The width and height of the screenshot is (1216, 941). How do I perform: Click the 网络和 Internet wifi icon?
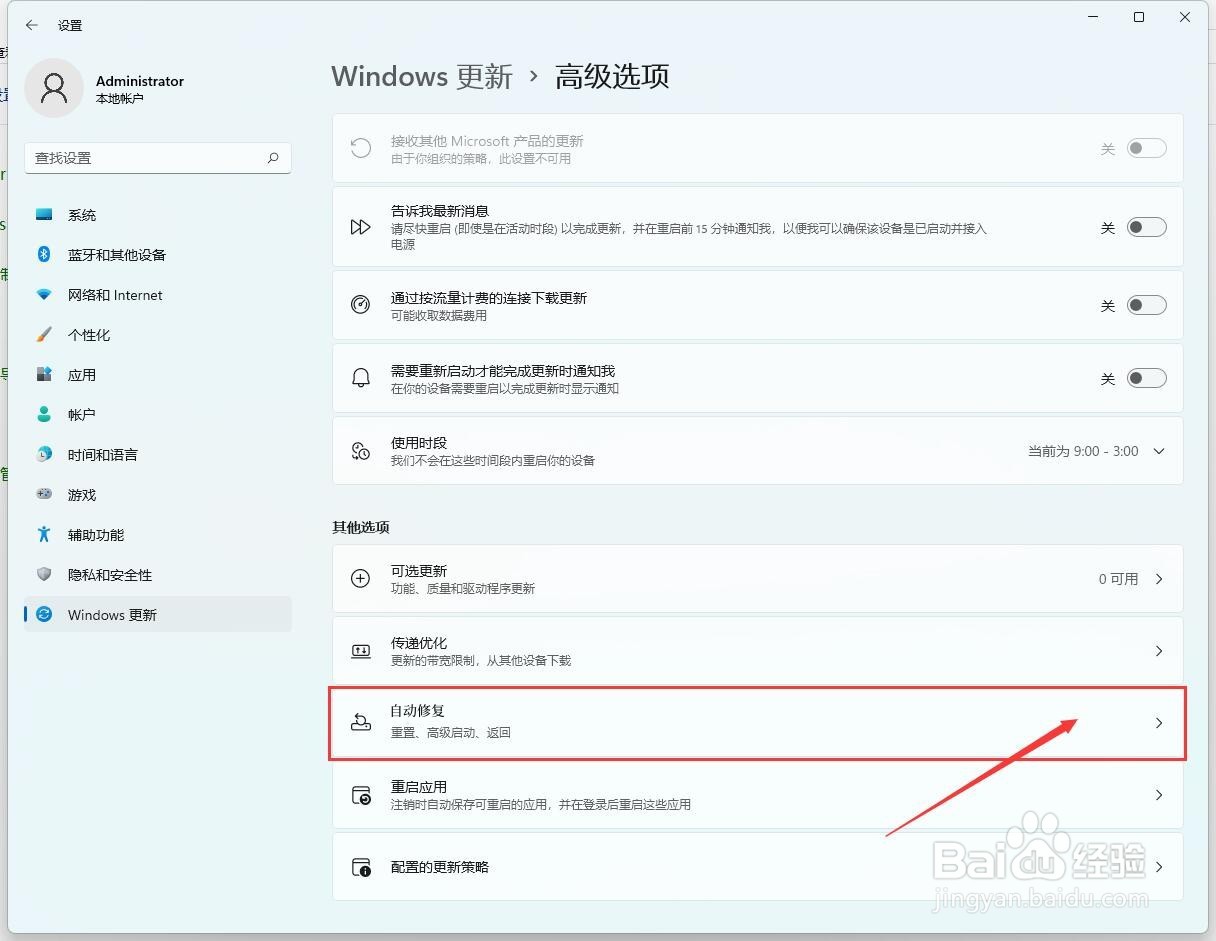[x=44, y=295]
